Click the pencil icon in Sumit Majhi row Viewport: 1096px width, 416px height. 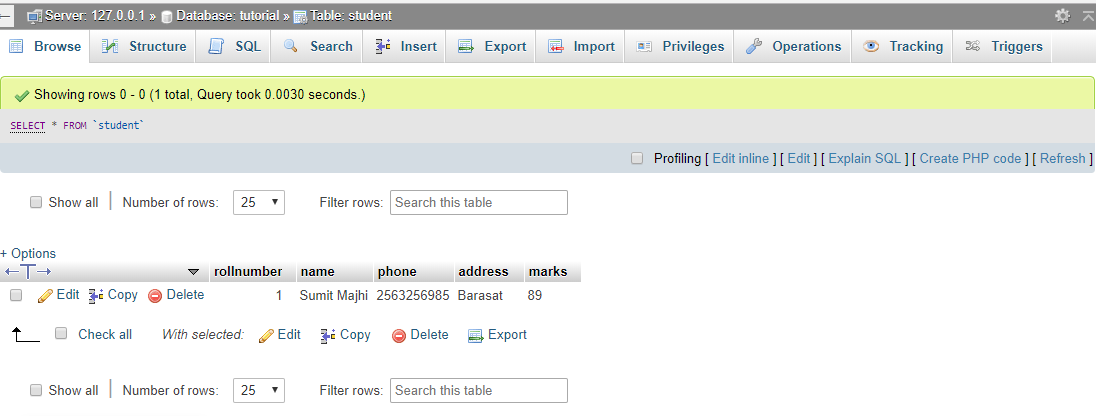tap(45, 296)
